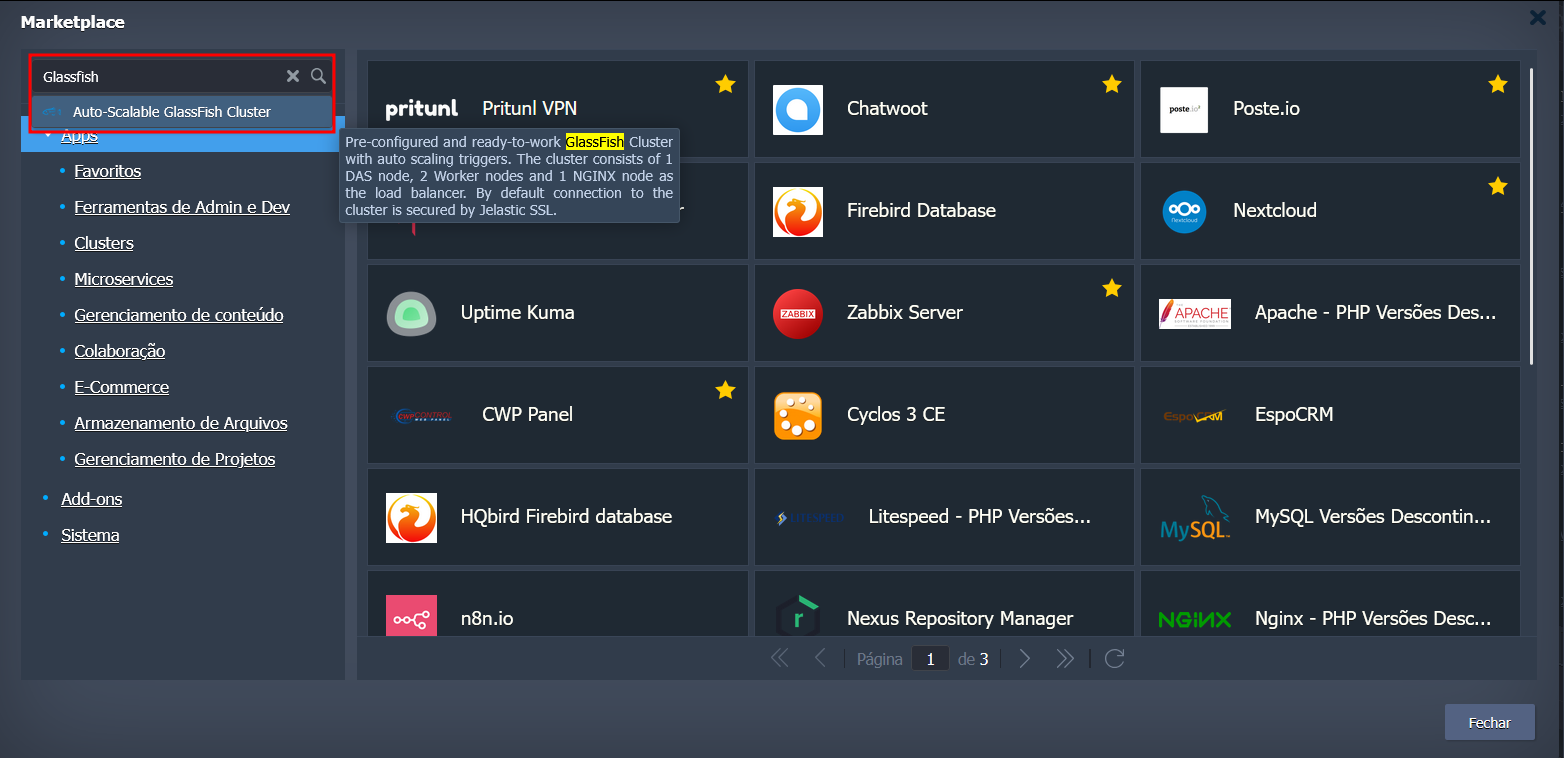Open Gerenciamento de conteúdo category
This screenshot has width=1564, height=758.
point(179,315)
